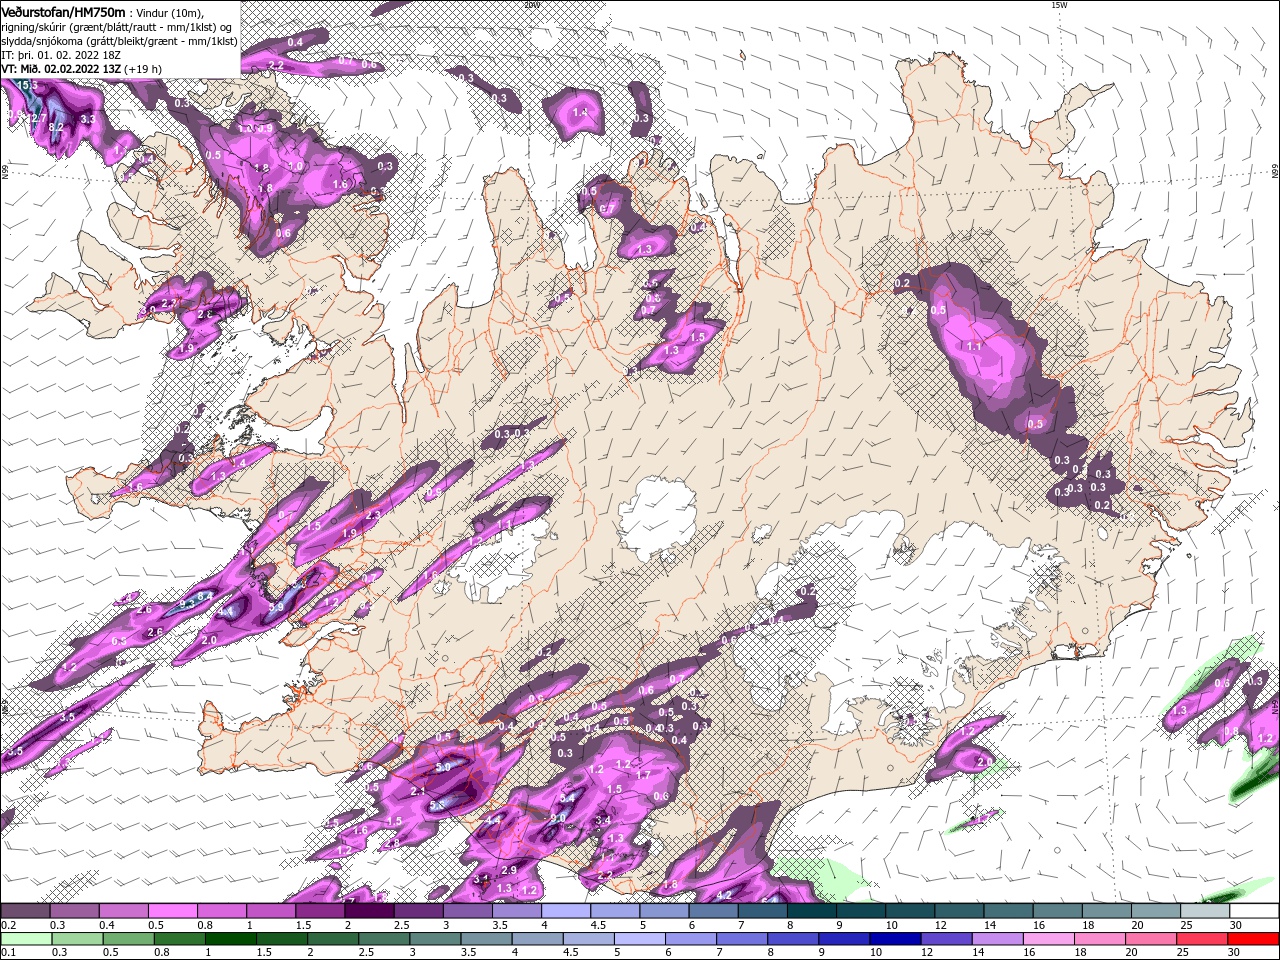
Task: Pick the darkest green 1 swatch in bottom scale
Action: point(231,939)
